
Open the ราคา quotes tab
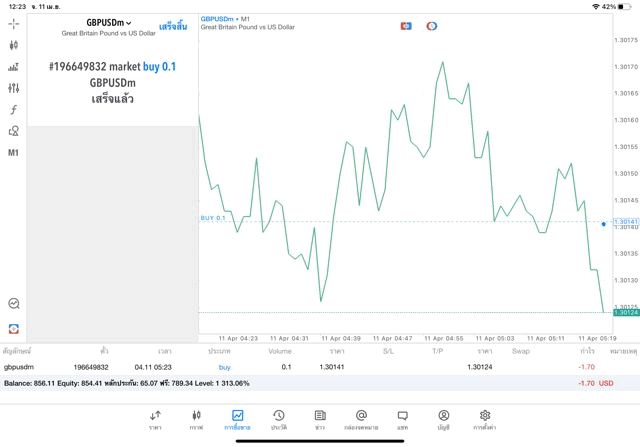[155, 420]
